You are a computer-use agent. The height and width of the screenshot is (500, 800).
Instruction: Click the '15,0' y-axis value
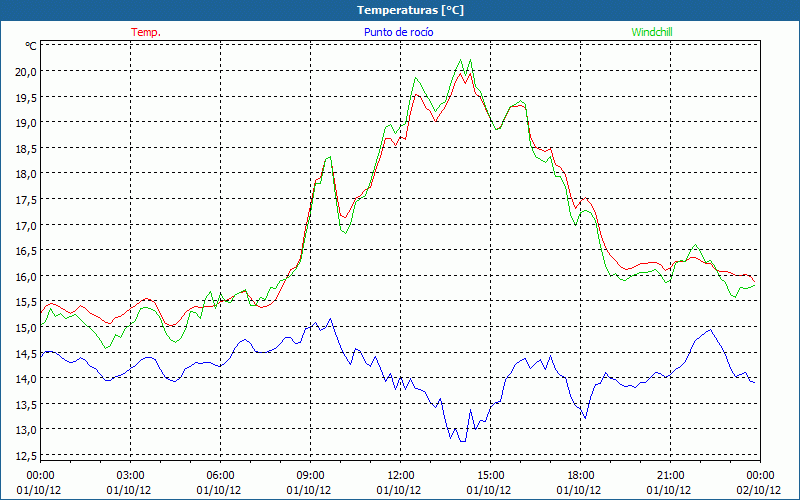(27, 328)
